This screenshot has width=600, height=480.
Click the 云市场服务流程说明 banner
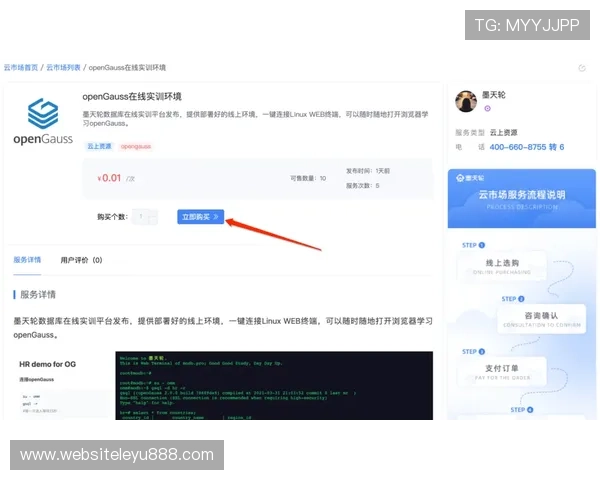(522, 198)
